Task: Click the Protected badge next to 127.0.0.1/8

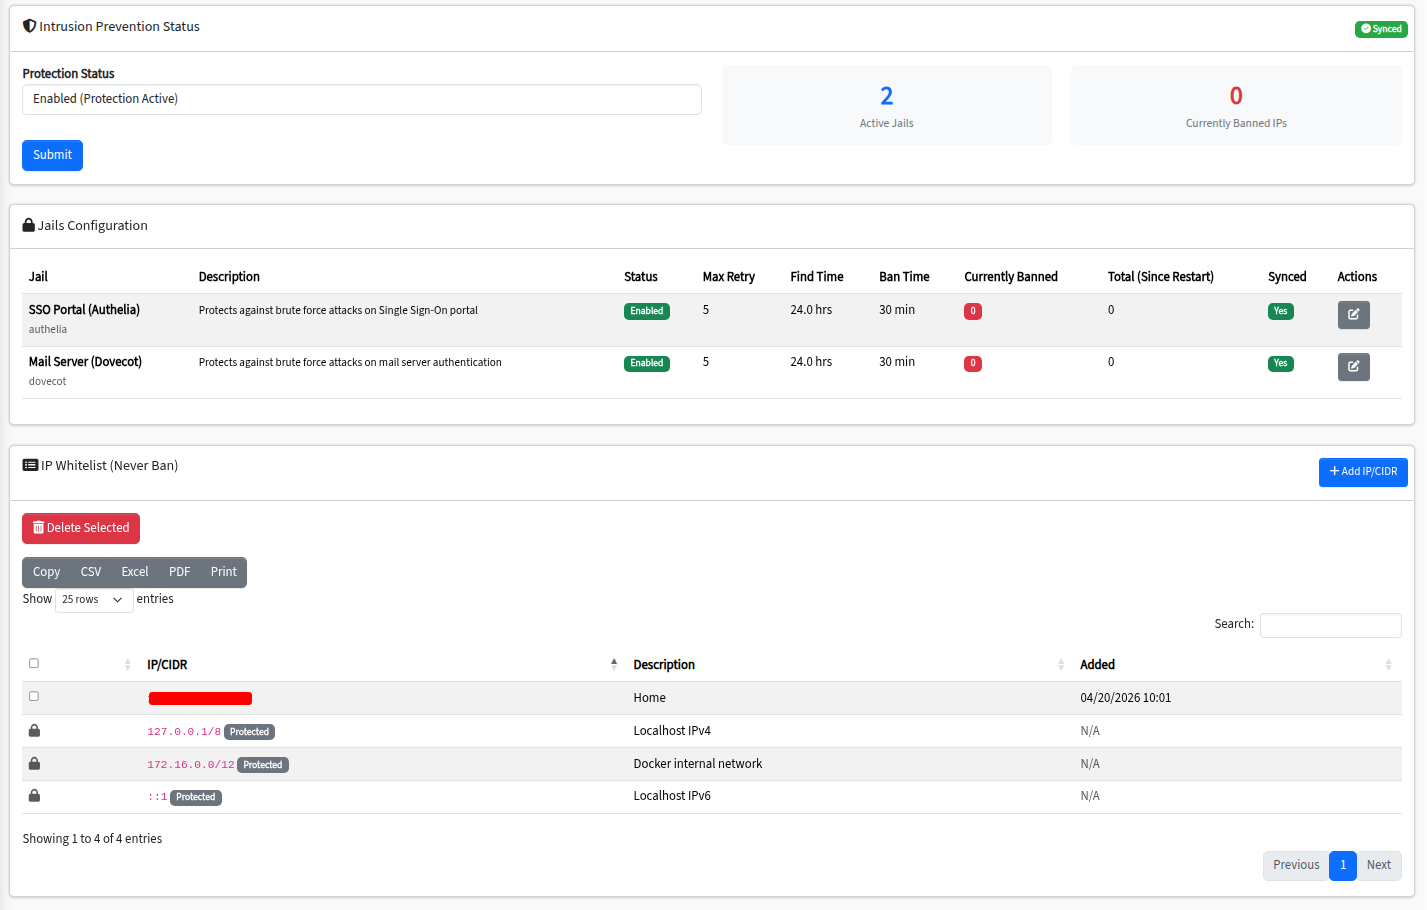Action: pyautogui.click(x=250, y=732)
